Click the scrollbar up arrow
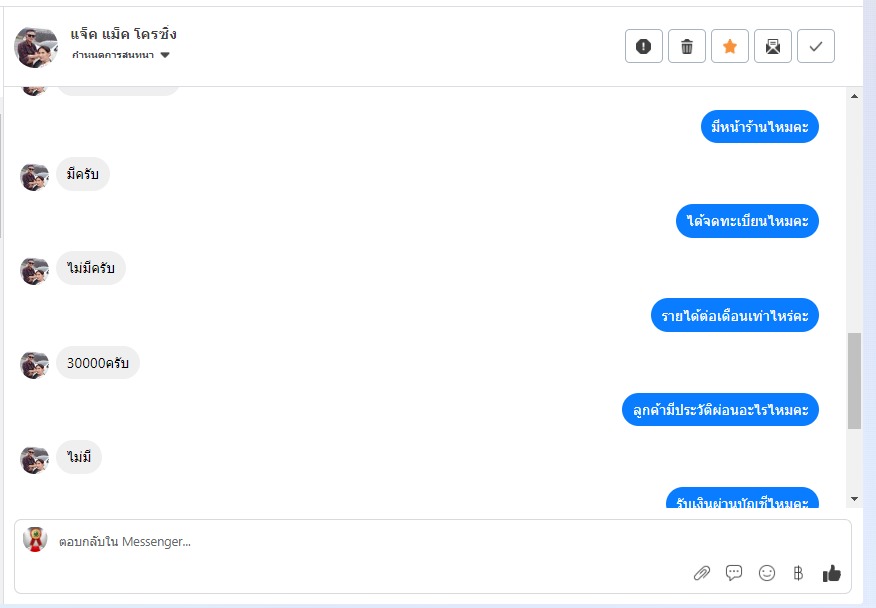 [x=854, y=96]
